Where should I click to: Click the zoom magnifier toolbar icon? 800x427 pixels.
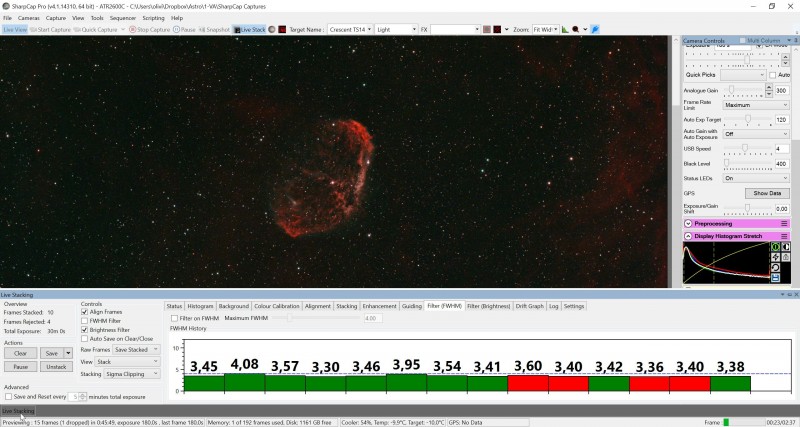pos(576,30)
